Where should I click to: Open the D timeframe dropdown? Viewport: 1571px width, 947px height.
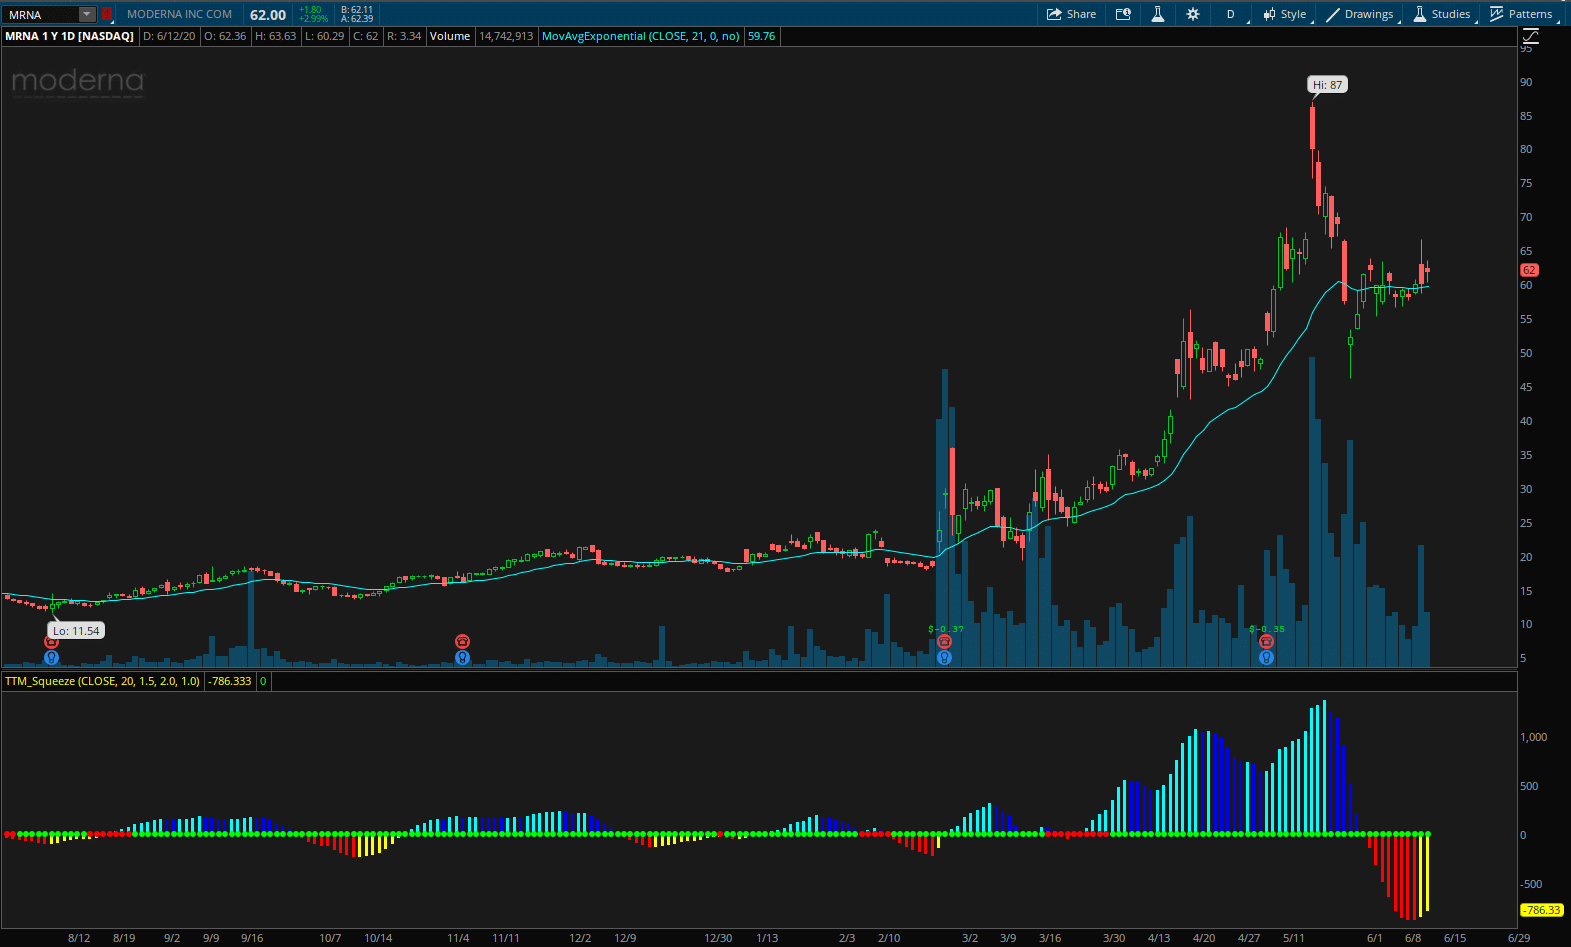click(x=1232, y=14)
